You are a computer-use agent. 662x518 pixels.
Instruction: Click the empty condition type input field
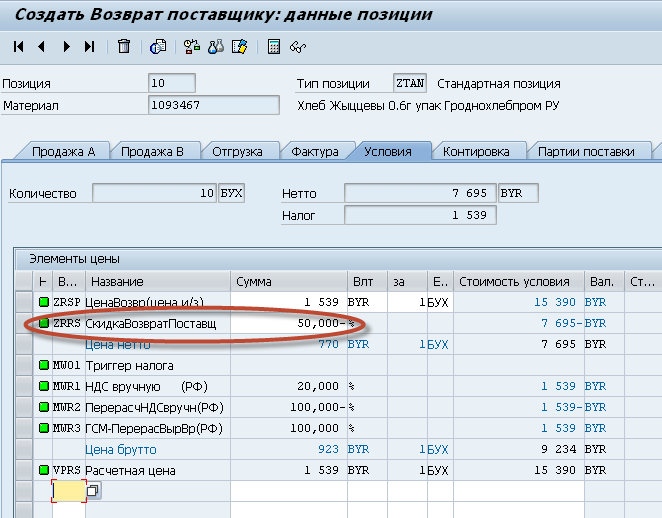[x=69, y=491]
